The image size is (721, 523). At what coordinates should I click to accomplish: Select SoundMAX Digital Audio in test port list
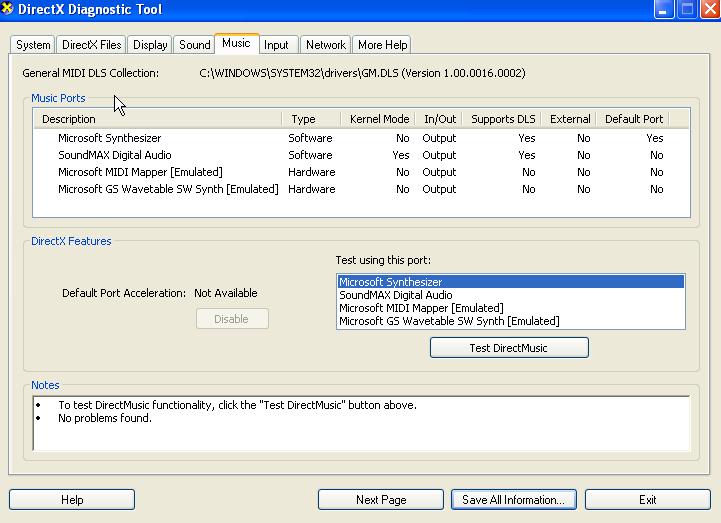tap(395, 295)
